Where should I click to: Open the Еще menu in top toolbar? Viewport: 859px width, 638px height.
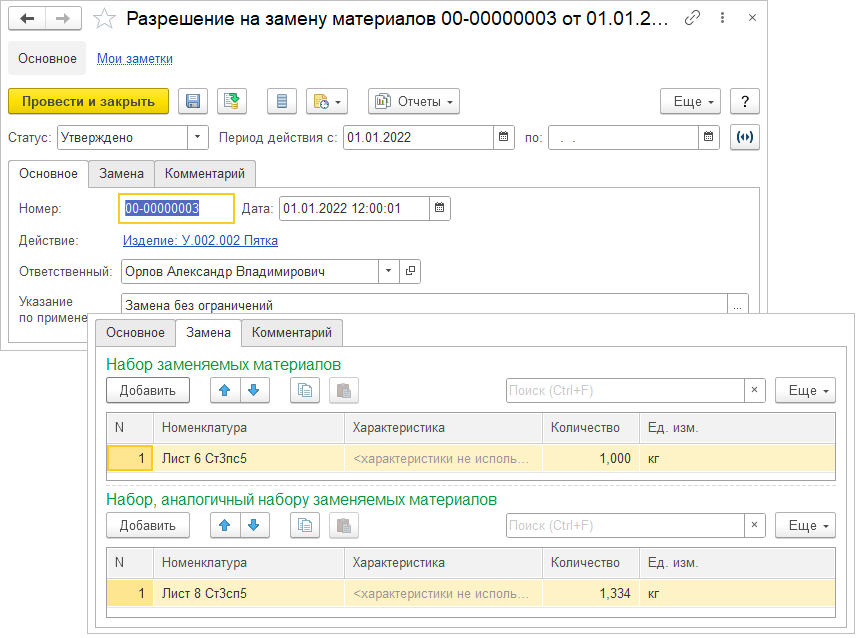690,101
